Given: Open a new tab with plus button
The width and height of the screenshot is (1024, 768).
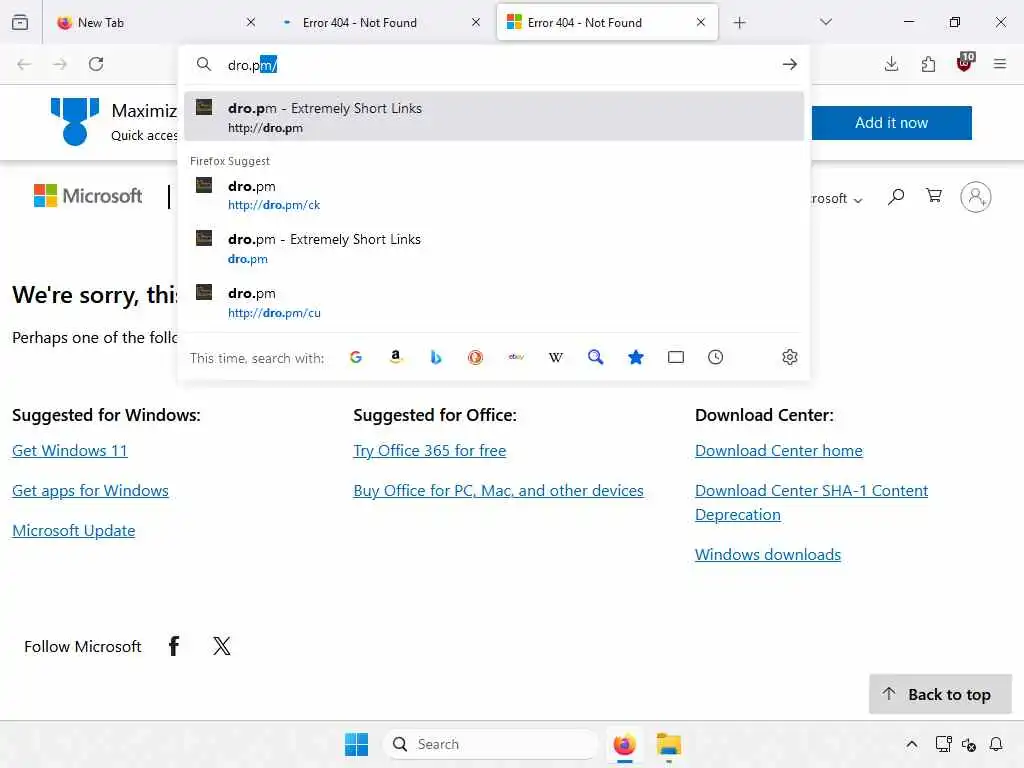Looking at the screenshot, I should (739, 23).
